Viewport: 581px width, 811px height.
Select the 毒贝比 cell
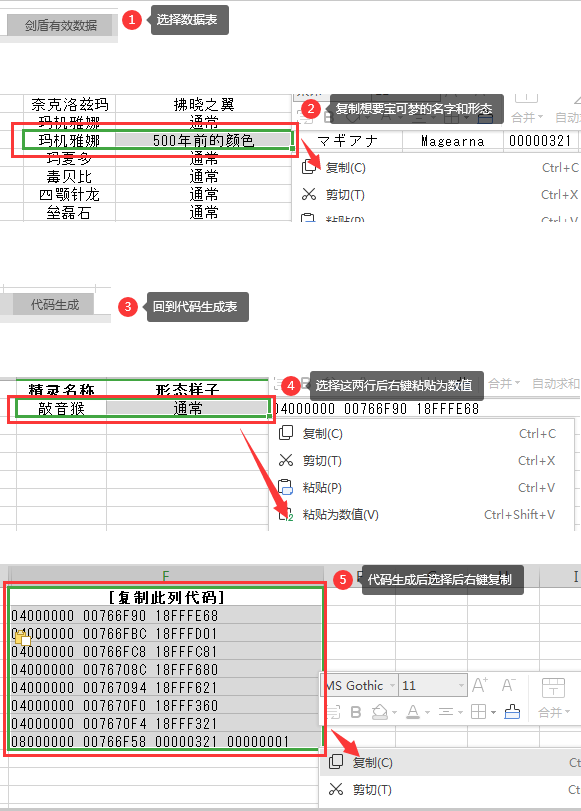coord(69,176)
